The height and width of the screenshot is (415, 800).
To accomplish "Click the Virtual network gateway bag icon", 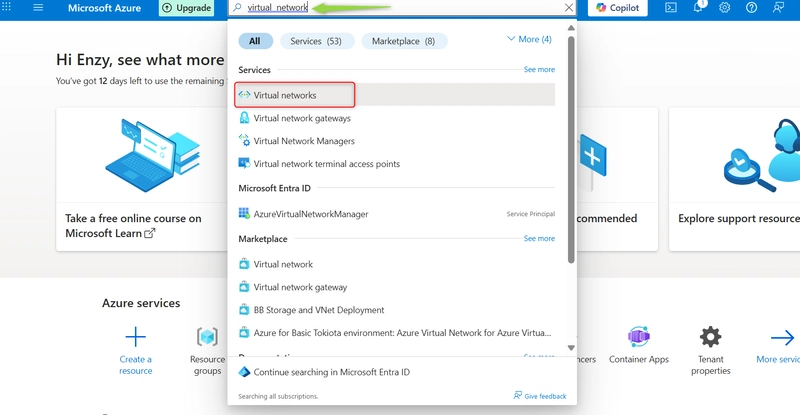I will pyautogui.click(x=244, y=287).
